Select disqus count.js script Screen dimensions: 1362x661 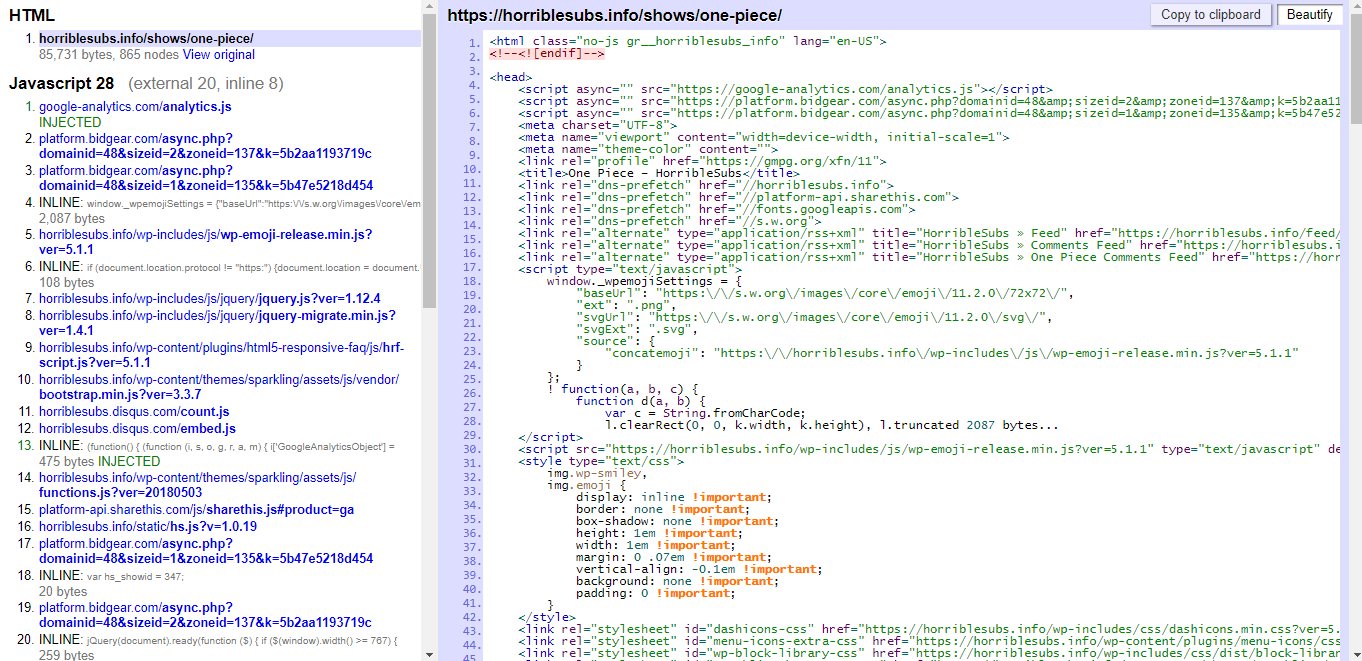[x=134, y=411]
